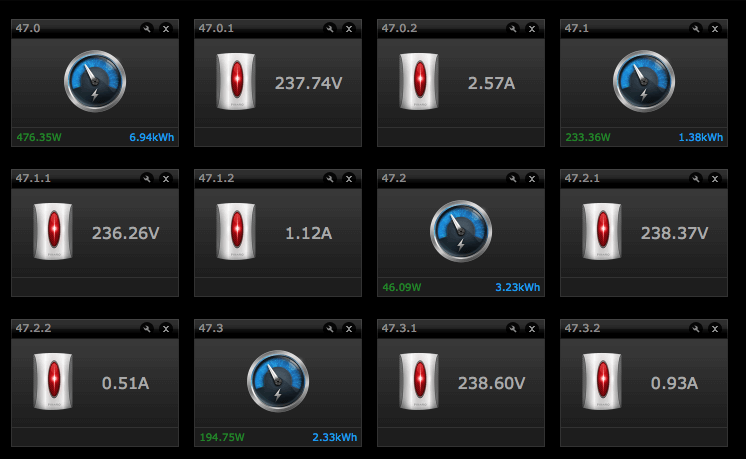746x459 pixels.
Task: Close the 47.3.1 widget panel
Action: 532,329
